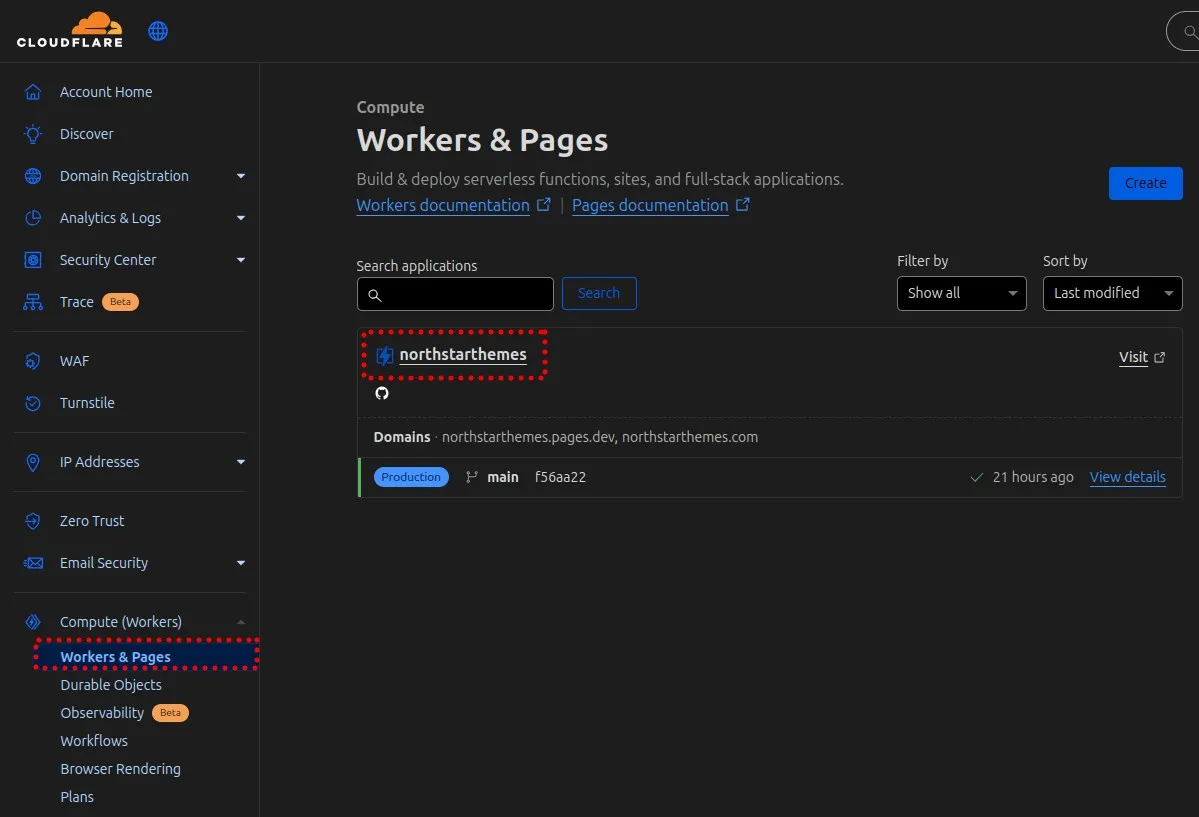
Task: Expand Analytics & Logs section arrow
Action: [x=240, y=218]
